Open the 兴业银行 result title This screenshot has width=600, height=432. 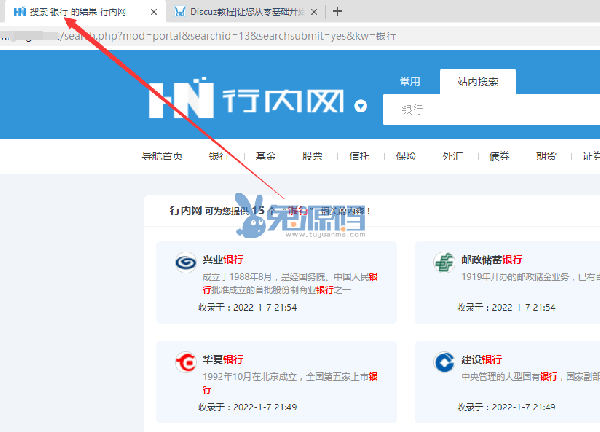(x=223, y=260)
